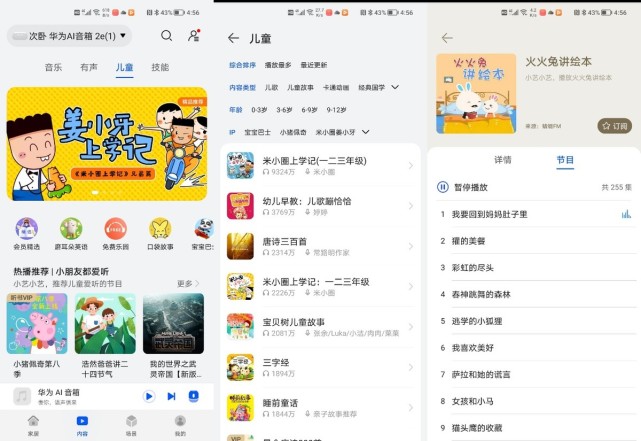Viewport: 641px width, 441px height.
Task: Open the 我的世界之武灵帝国 cover thumbnail
Action: point(173,323)
